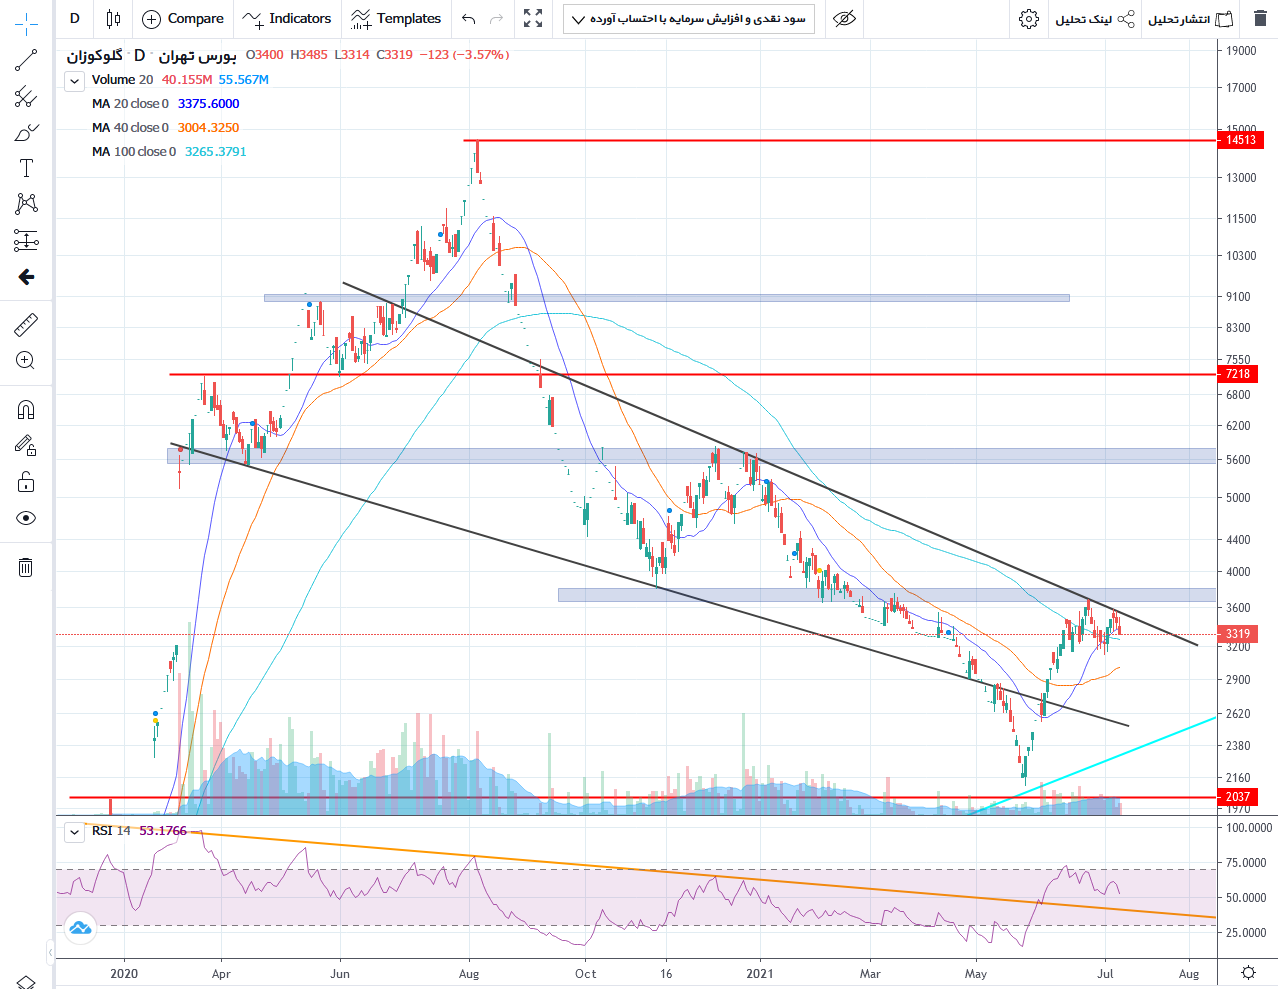Open the Indicators menu
The width and height of the screenshot is (1278, 989).
point(287,19)
